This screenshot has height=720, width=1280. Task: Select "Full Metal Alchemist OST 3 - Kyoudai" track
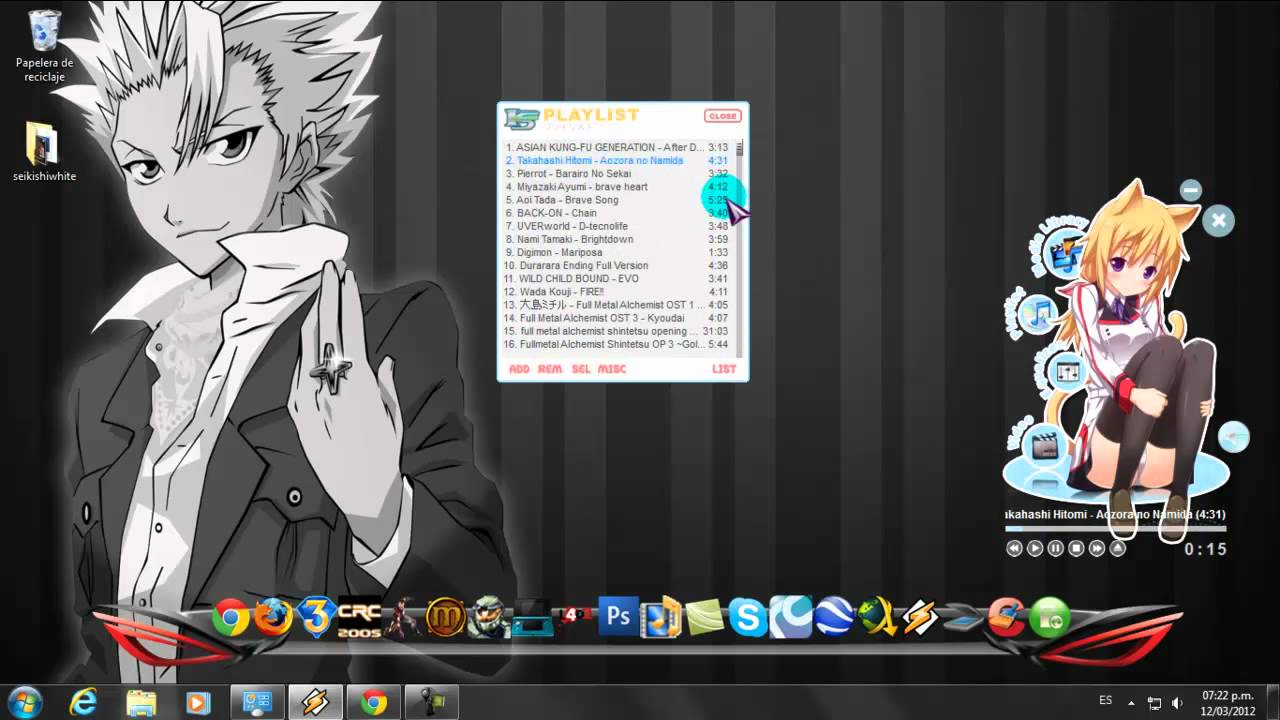point(617,318)
